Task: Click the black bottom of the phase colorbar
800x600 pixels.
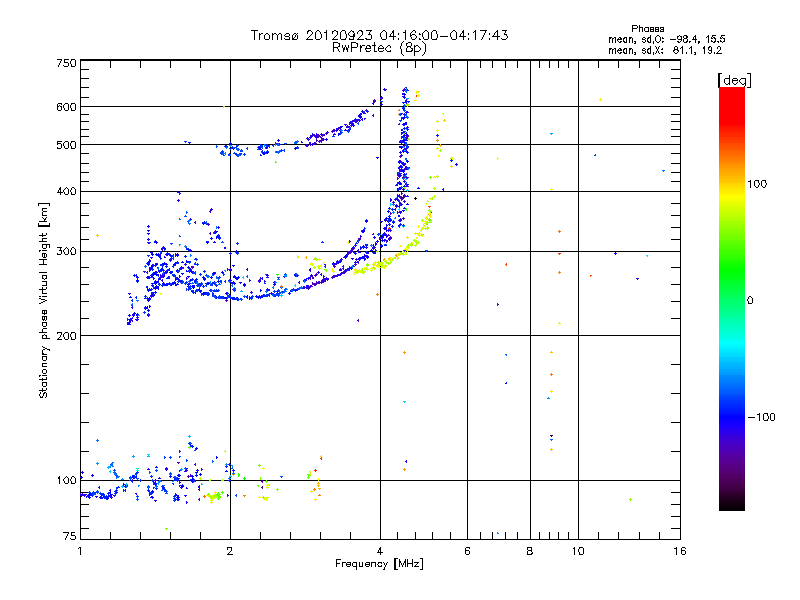Action: click(732, 503)
